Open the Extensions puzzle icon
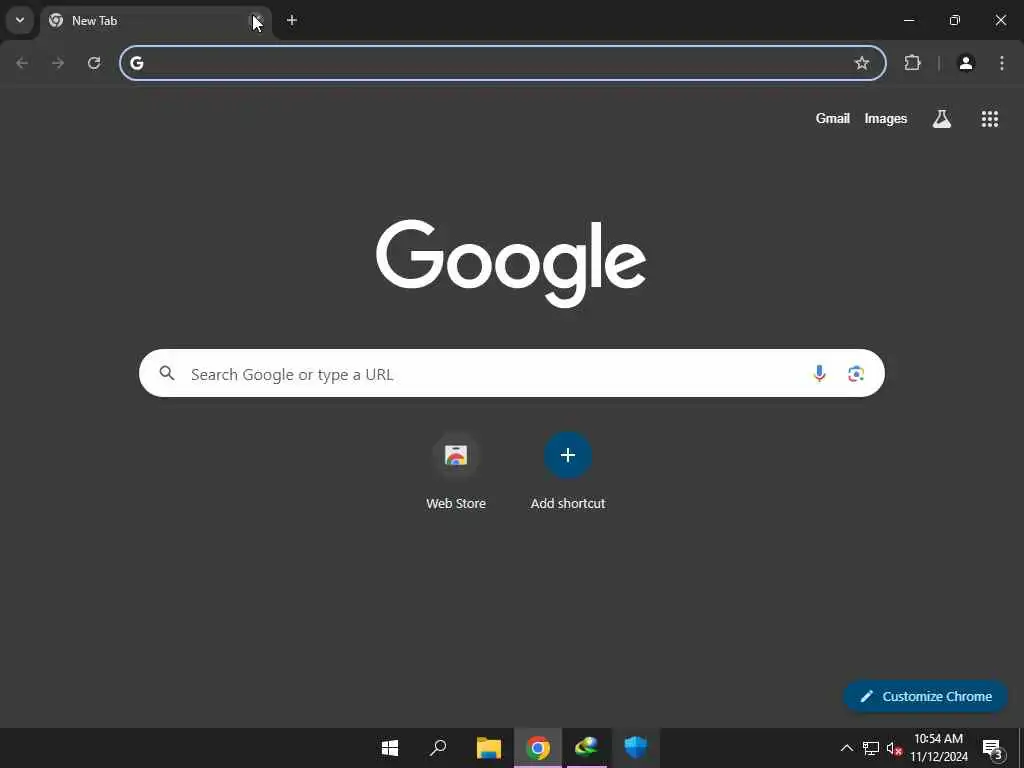Viewport: 1024px width, 768px height. pyautogui.click(x=912, y=63)
